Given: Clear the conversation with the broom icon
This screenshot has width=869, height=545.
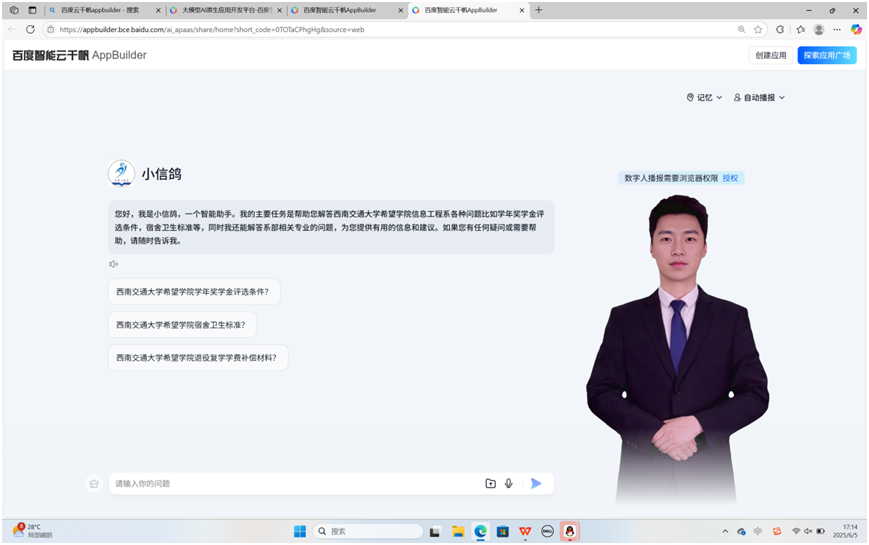Looking at the screenshot, I should click(x=94, y=483).
